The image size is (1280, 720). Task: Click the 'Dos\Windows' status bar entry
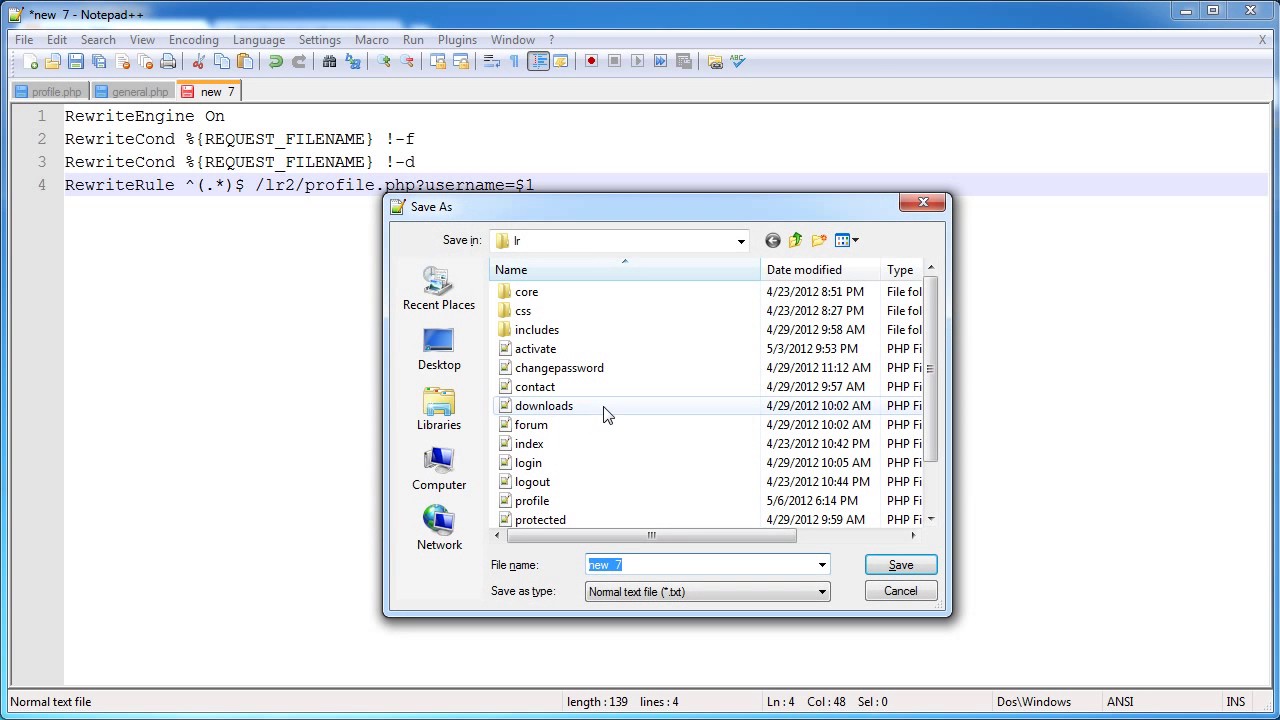click(1033, 702)
